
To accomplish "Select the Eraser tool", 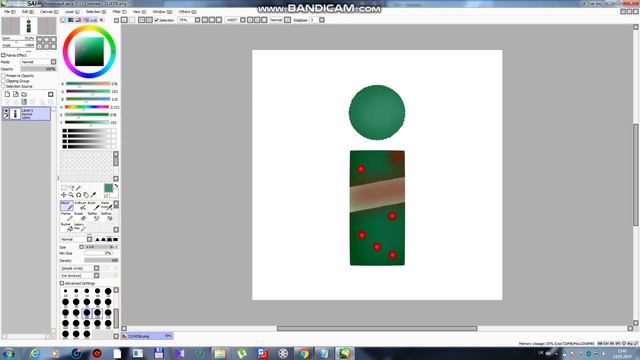I will 80,216.
